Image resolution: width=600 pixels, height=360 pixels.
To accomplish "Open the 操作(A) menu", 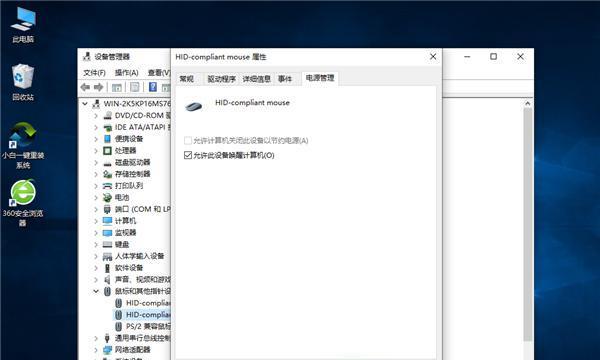I will 126,72.
